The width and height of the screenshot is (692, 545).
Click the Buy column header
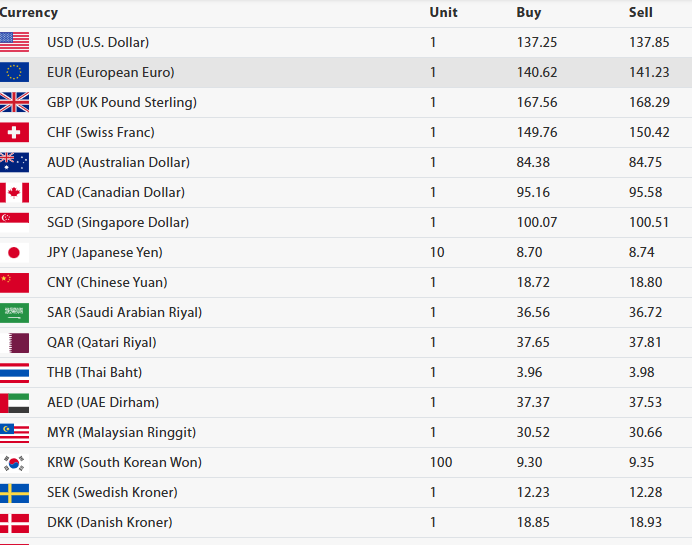pos(528,13)
